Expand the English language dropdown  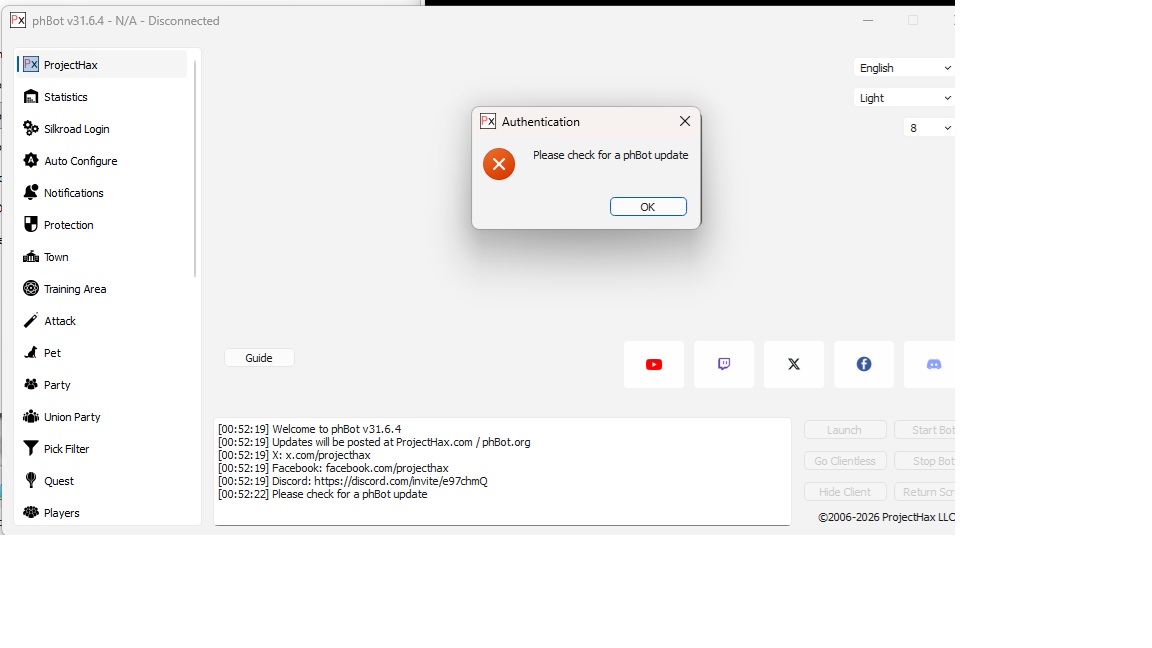904,68
